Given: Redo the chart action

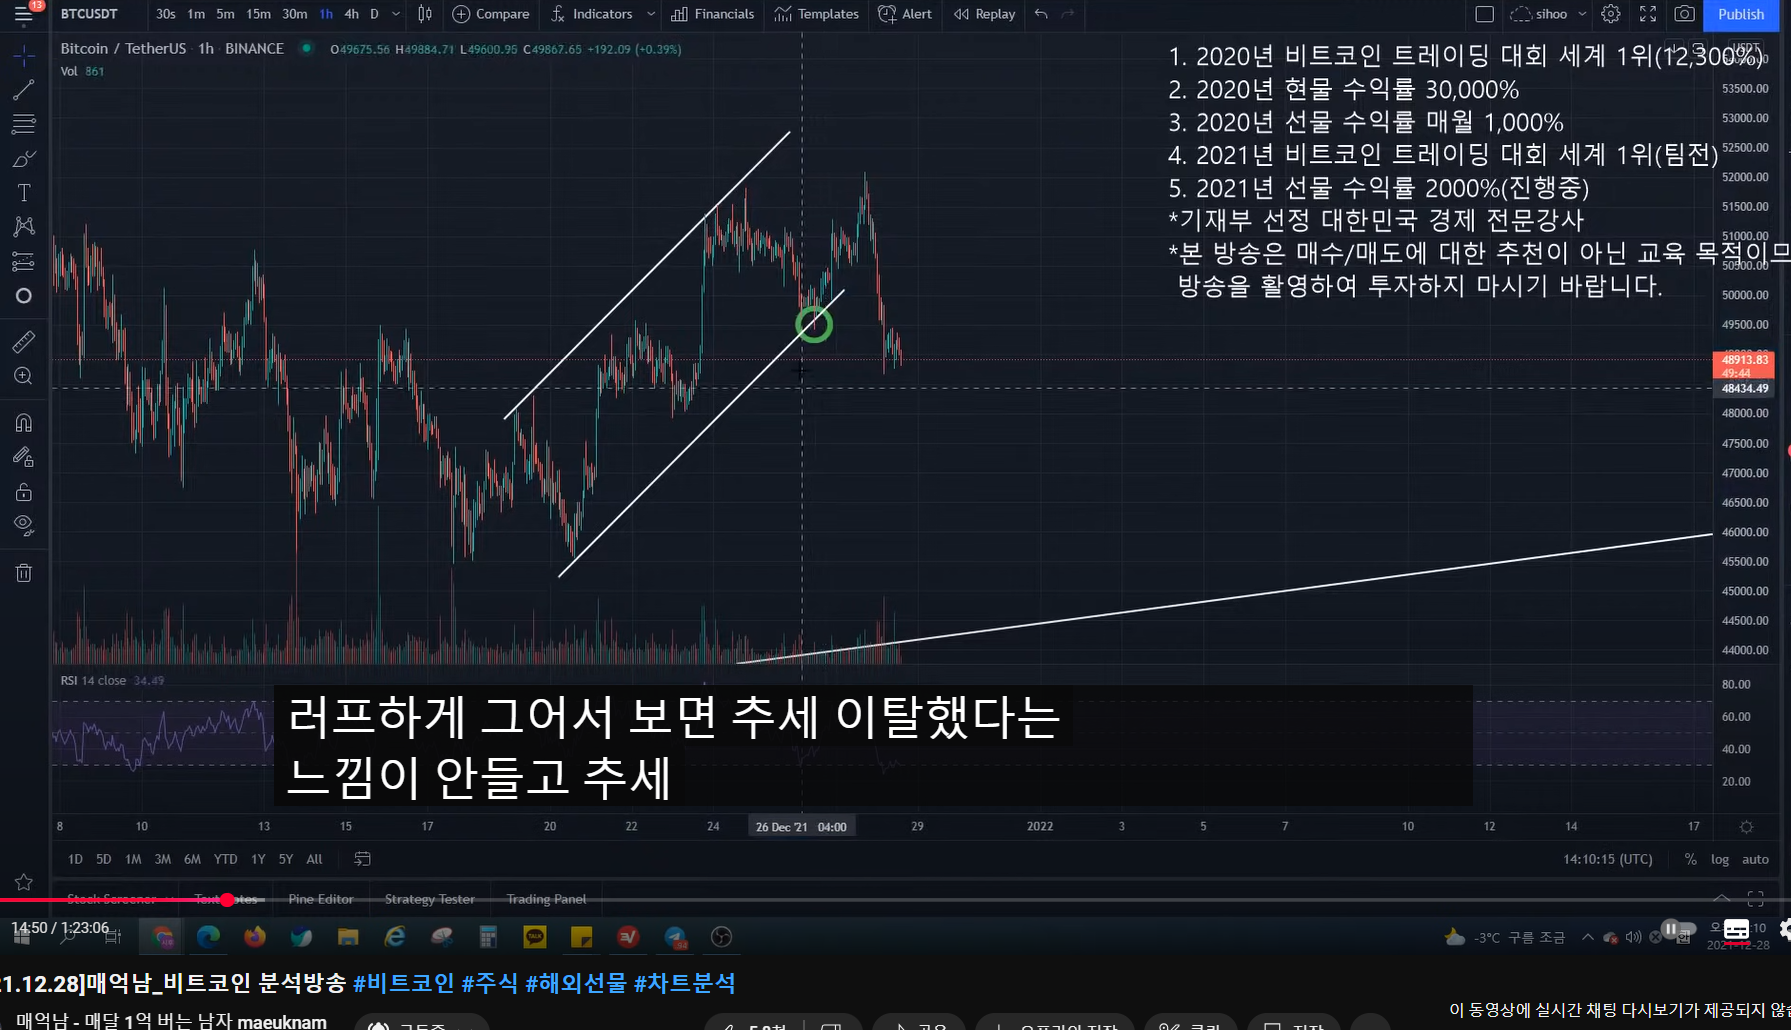Looking at the screenshot, I should pos(1067,14).
